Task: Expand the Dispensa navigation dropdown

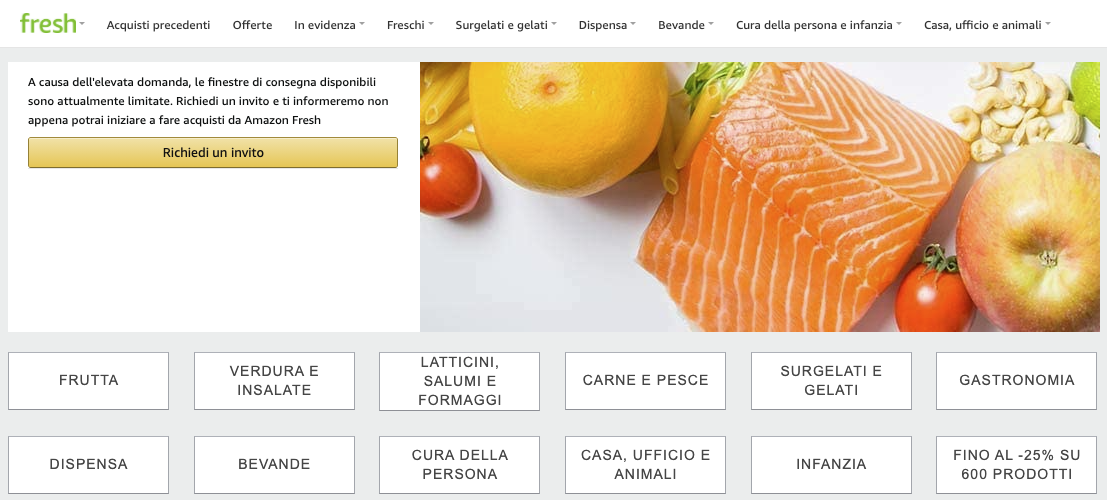Action: click(x=606, y=25)
